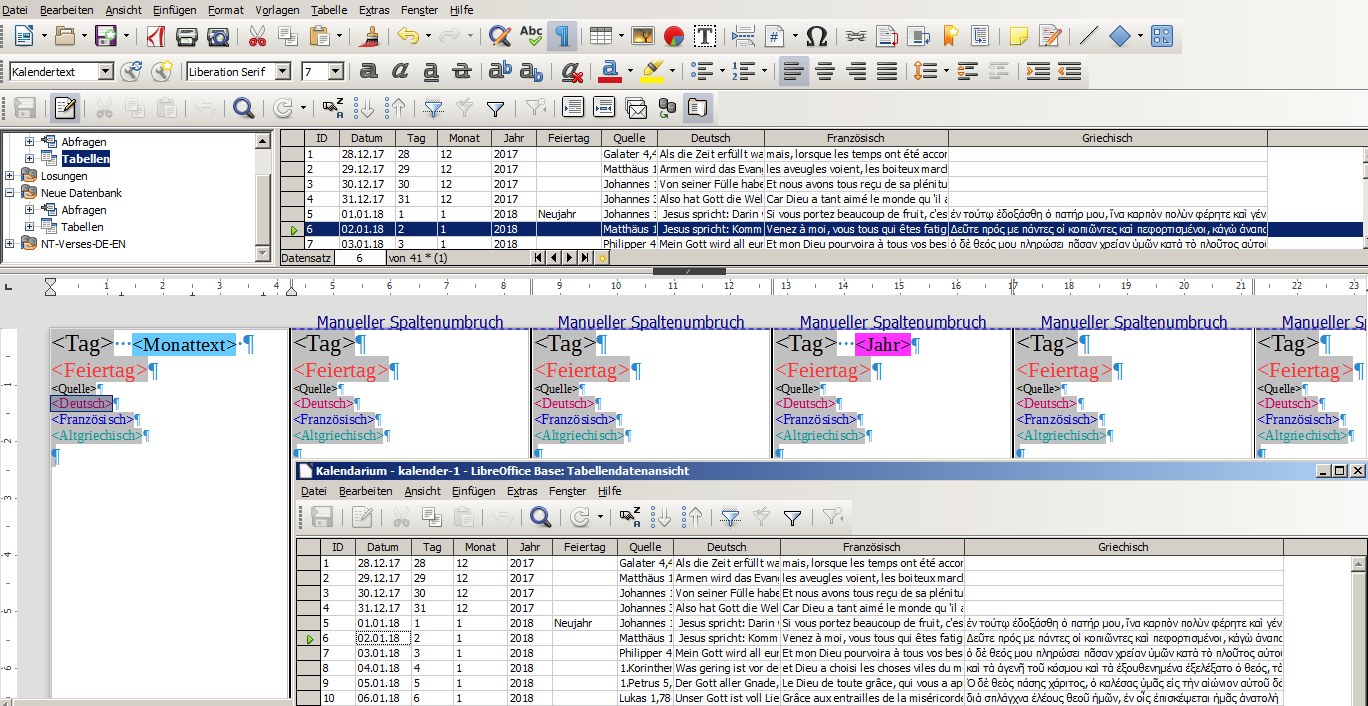Insert an image using the picture icon
The image size is (1368, 706).
(x=642, y=37)
